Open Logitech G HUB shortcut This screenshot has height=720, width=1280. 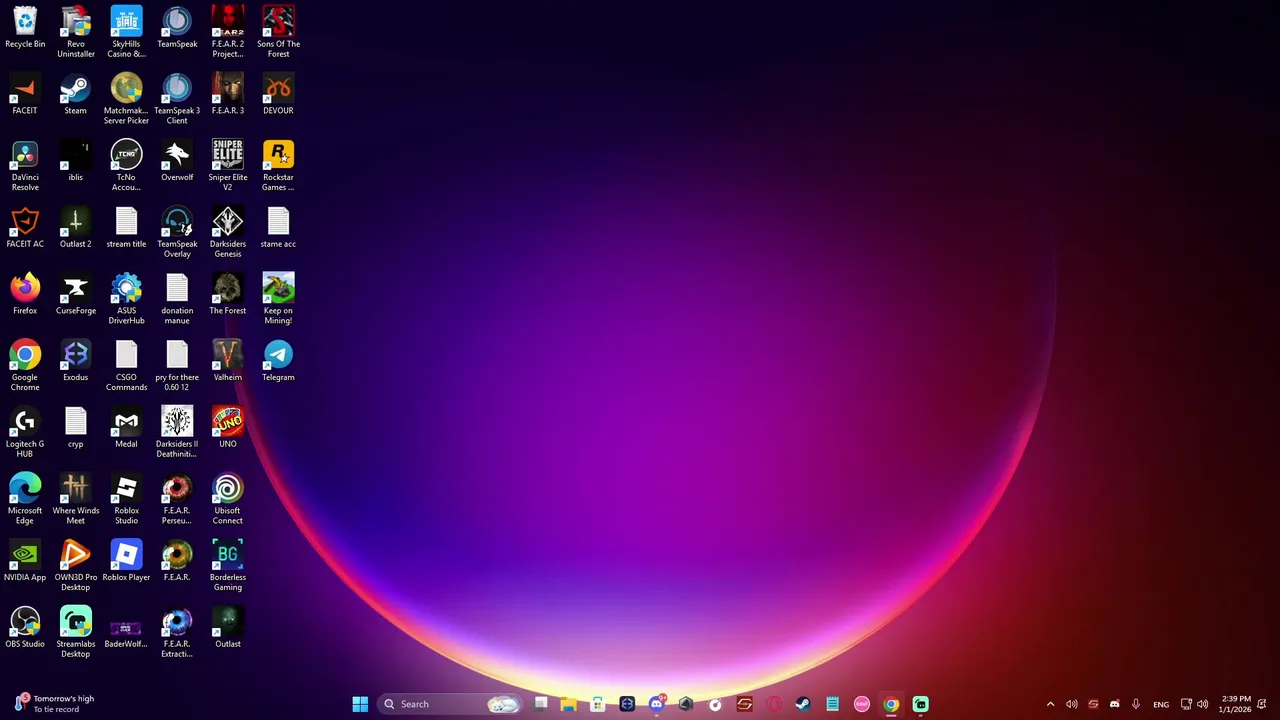pyautogui.click(x=25, y=432)
